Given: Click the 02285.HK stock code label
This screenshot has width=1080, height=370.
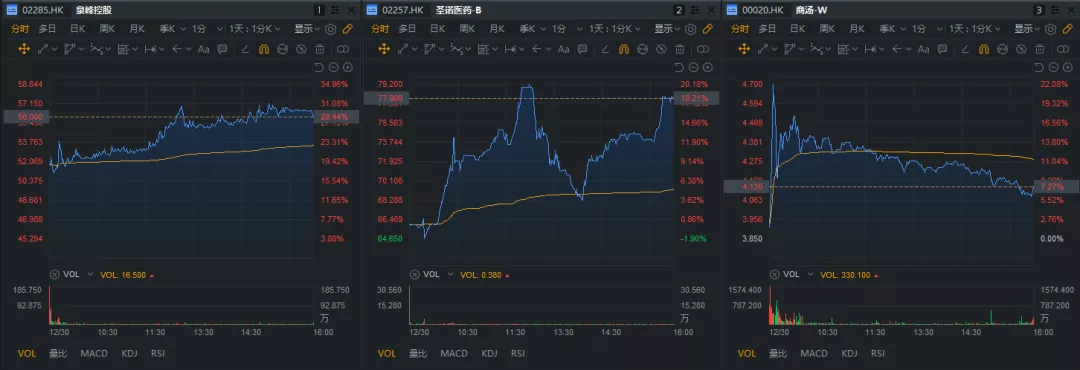Looking at the screenshot, I should click(42, 10).
